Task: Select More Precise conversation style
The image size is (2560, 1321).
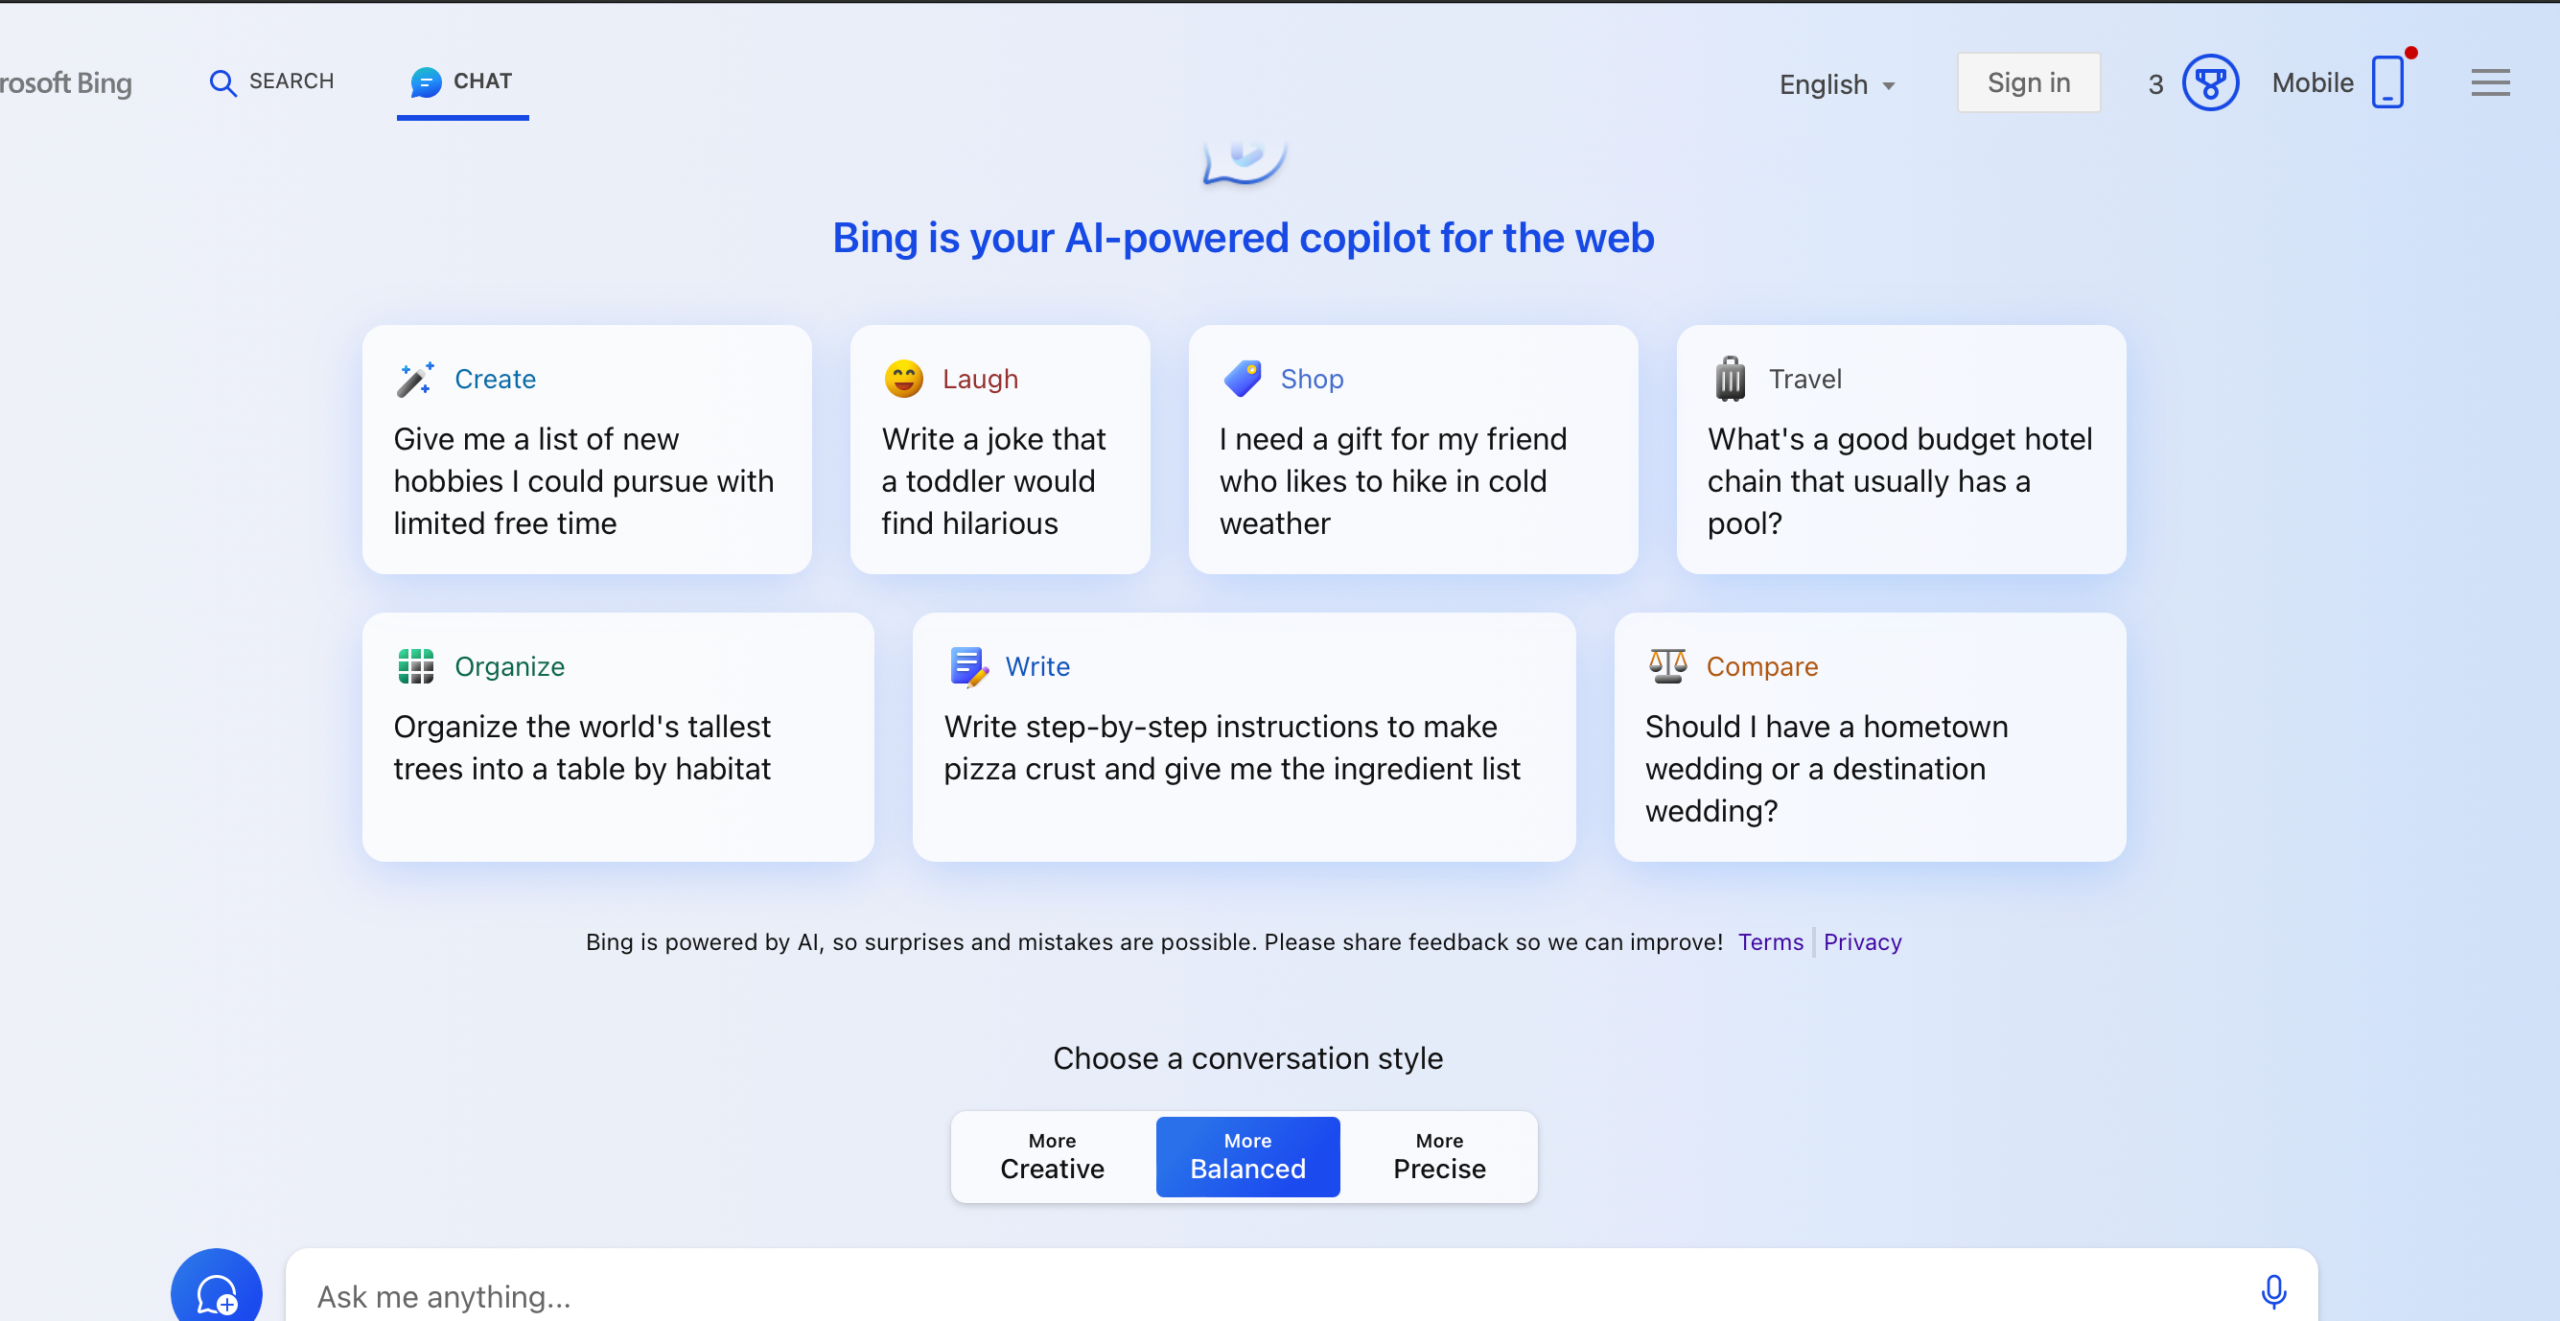Action: [x=1439, y=1157]
